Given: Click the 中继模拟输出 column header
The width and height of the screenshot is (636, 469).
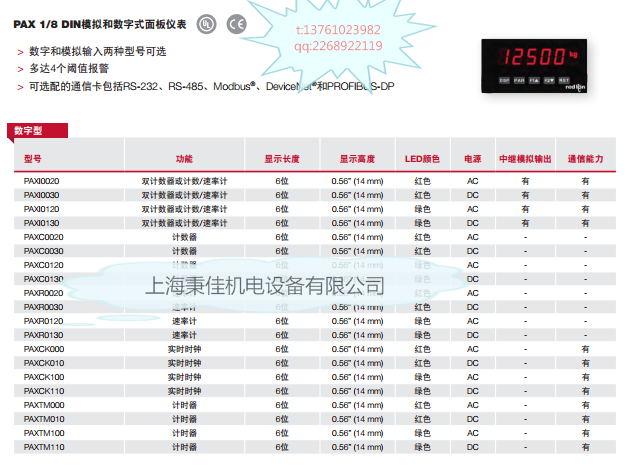Looking at the screenshot, I should [x=525, y=159].
